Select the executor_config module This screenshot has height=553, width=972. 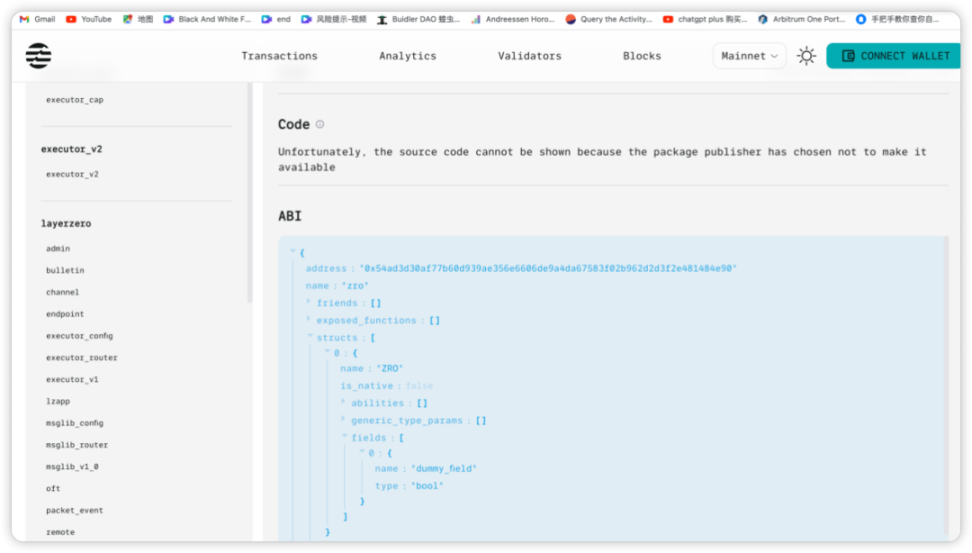(x=79, y=335)
